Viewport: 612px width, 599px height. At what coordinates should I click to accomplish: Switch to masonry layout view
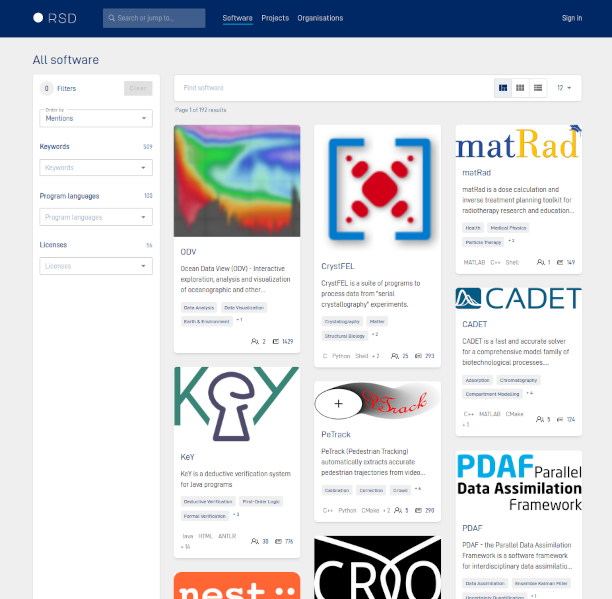tap(503, 88)
